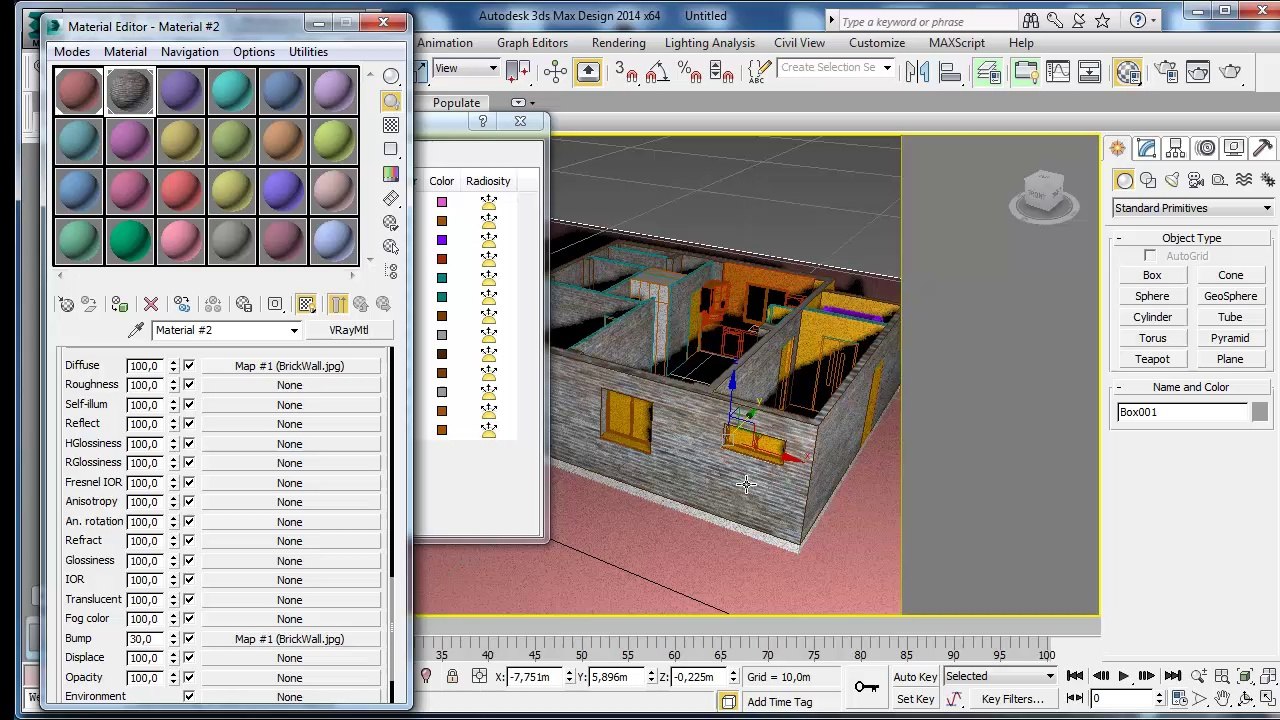Open Angle Snap toggle in main toolbar
This screenshot has width=1280, height=720.
[657, 71]
